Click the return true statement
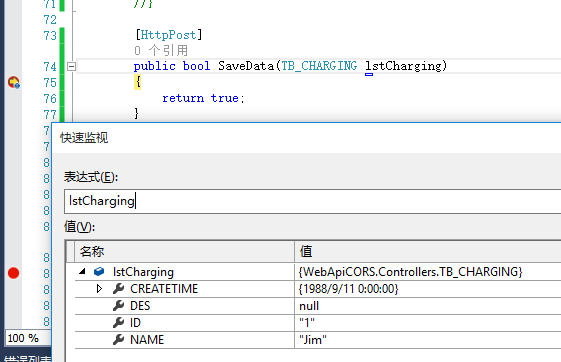561x362 pixels. (203, 98)
